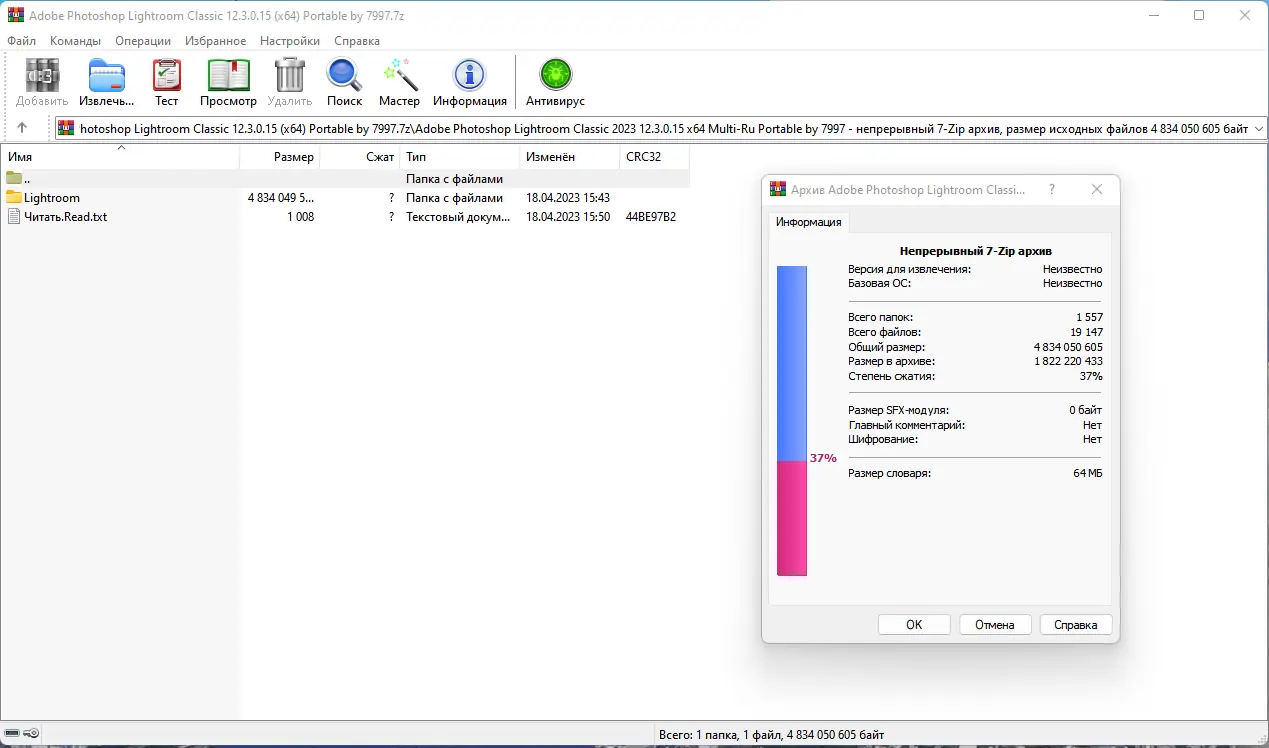Open the Избранное menu
This screenshot has height=748, width=1269.
pyautogui.click(x=215, y=41)
